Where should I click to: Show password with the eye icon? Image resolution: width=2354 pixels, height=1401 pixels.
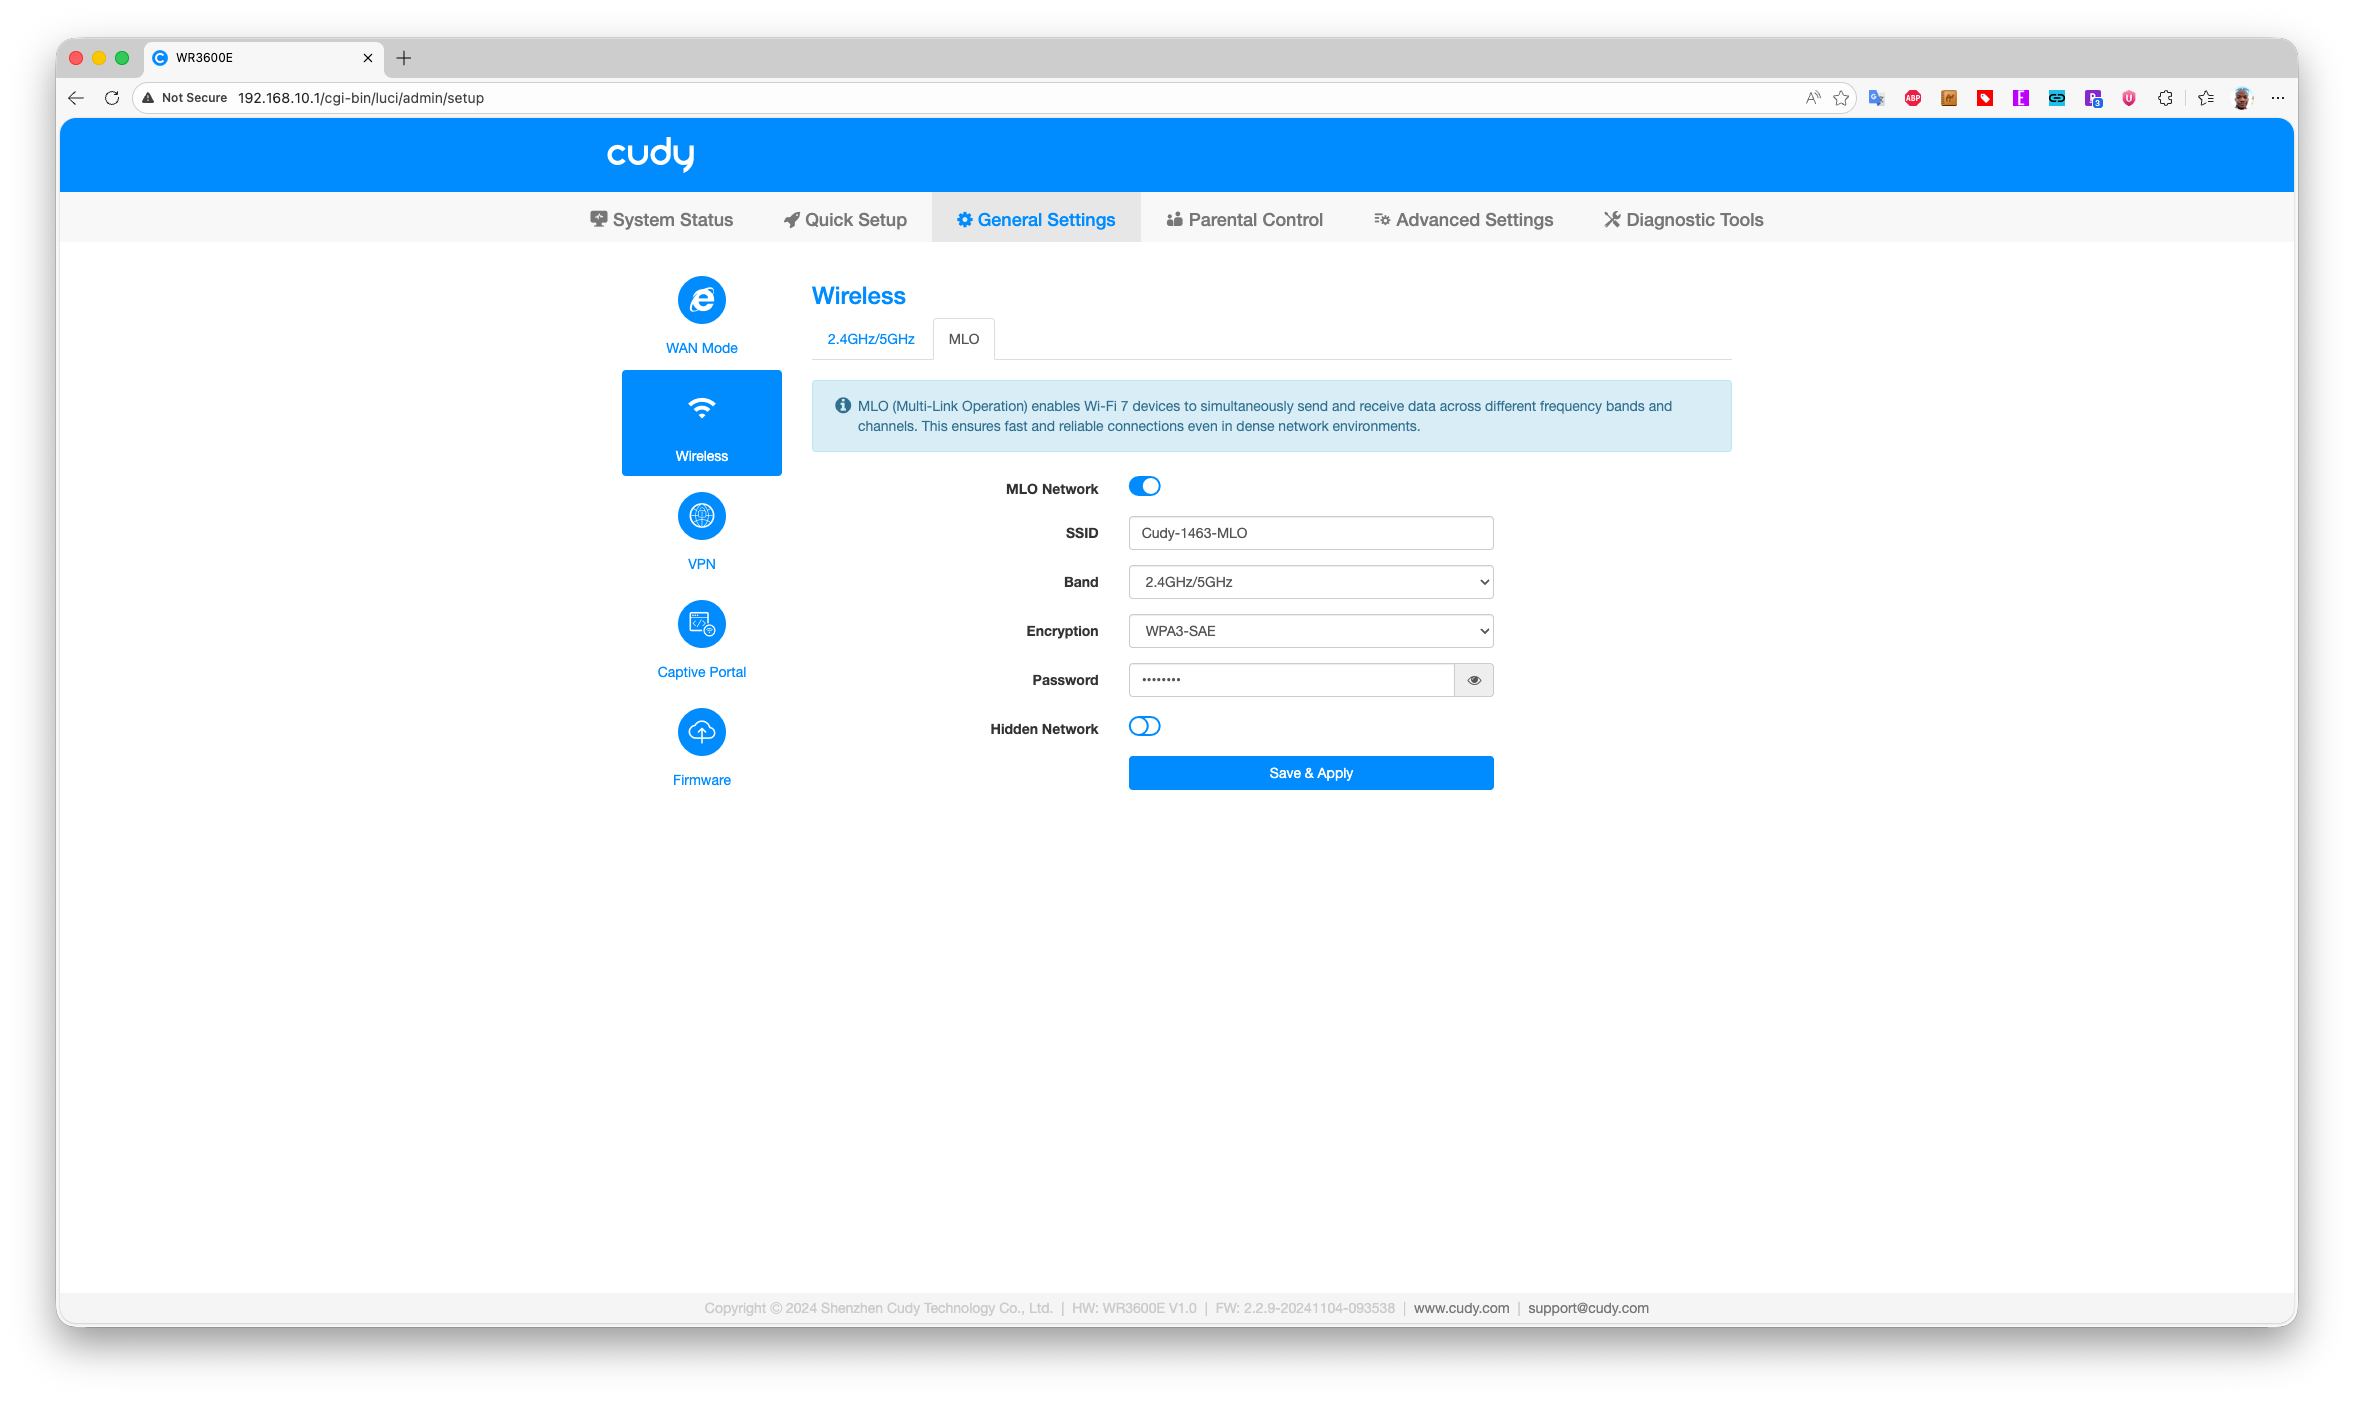click(1473, 680)
